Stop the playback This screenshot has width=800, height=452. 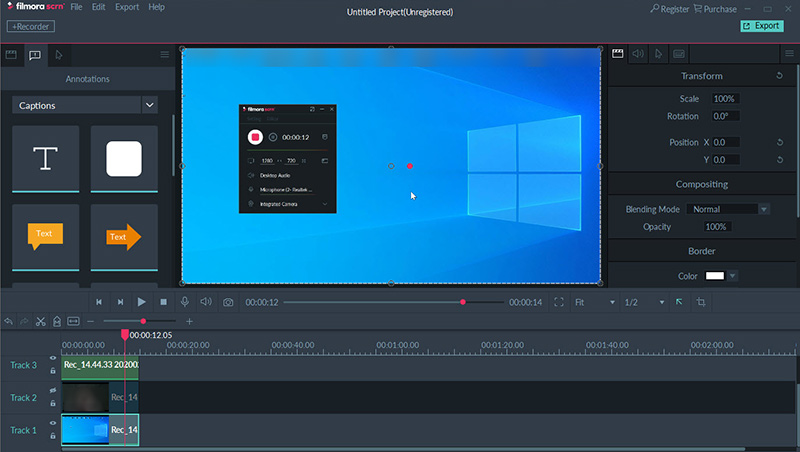[x=163, y=302]
